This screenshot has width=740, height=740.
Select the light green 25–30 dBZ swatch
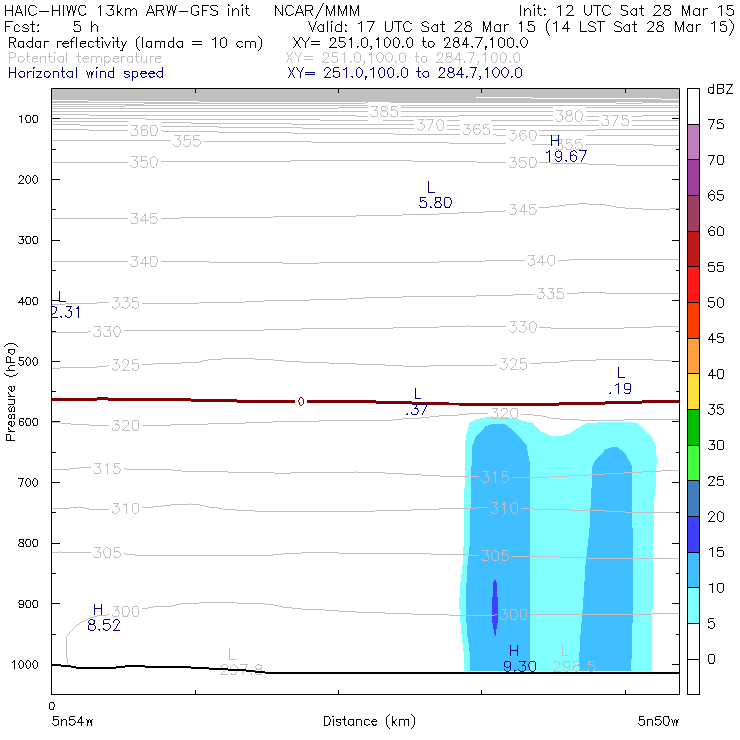point(693,463)
